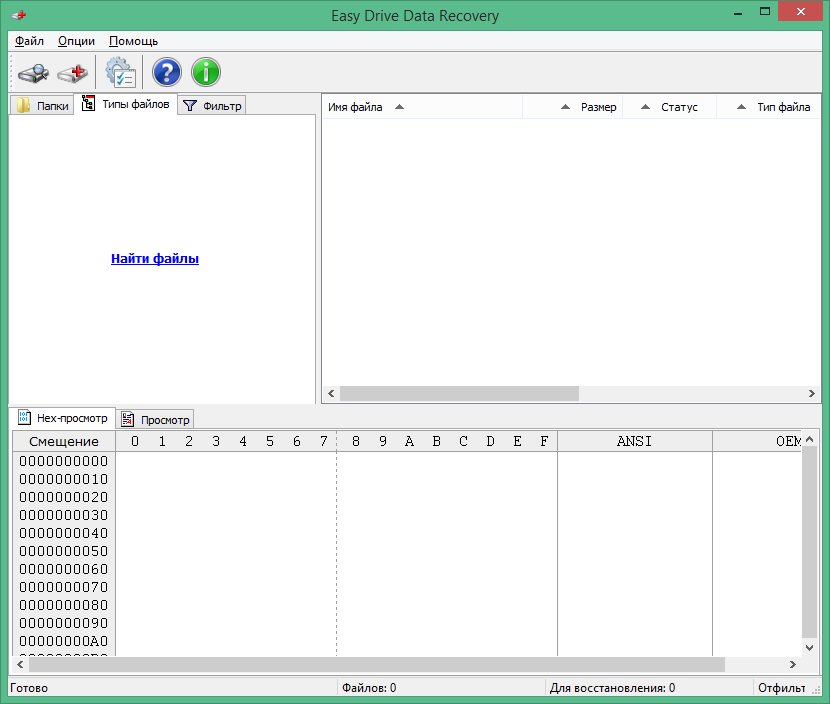Open the Файл menu
The width and height of the screenshot is (830, 704).
click(29, 41)
